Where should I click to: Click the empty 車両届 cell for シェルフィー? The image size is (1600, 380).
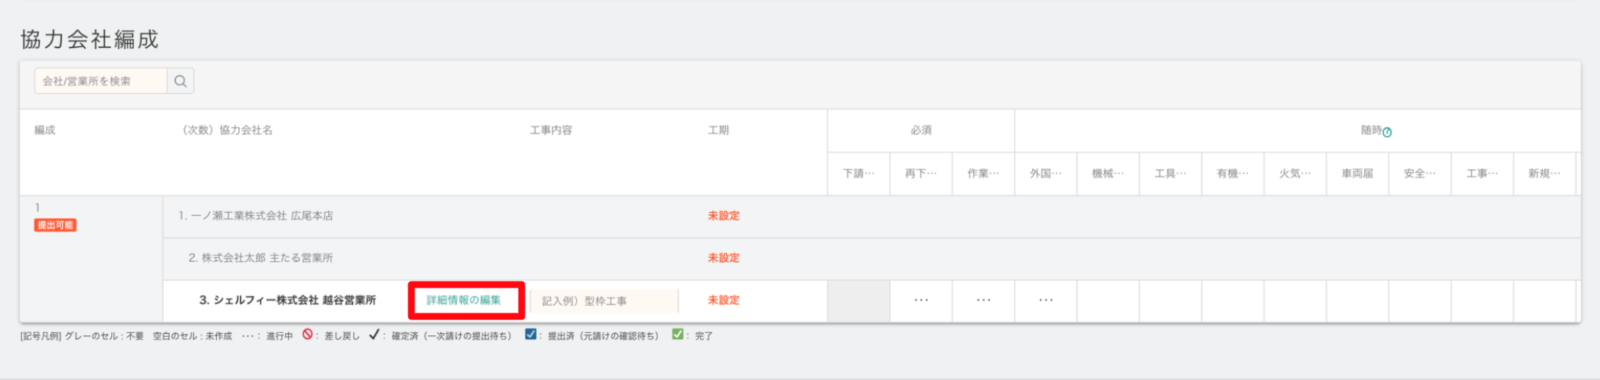point(1357,301)
